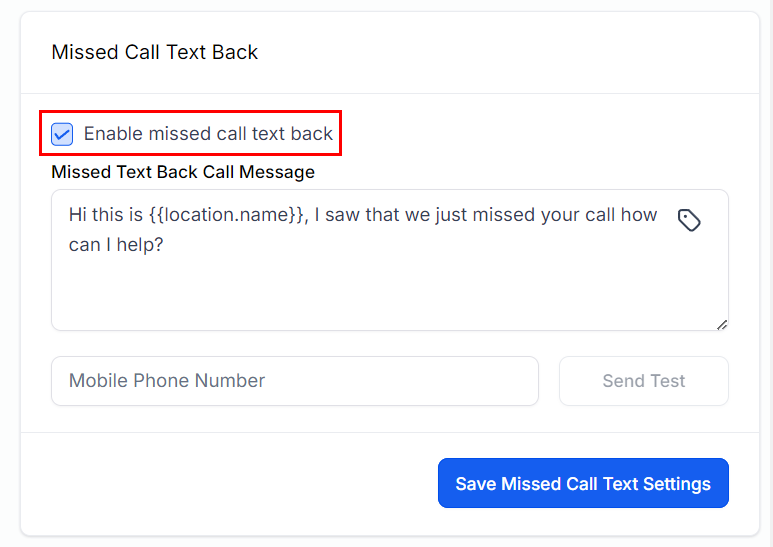Click the word "this" in the message
This screenshot has height=547, width=773.
tap(110, 215)
